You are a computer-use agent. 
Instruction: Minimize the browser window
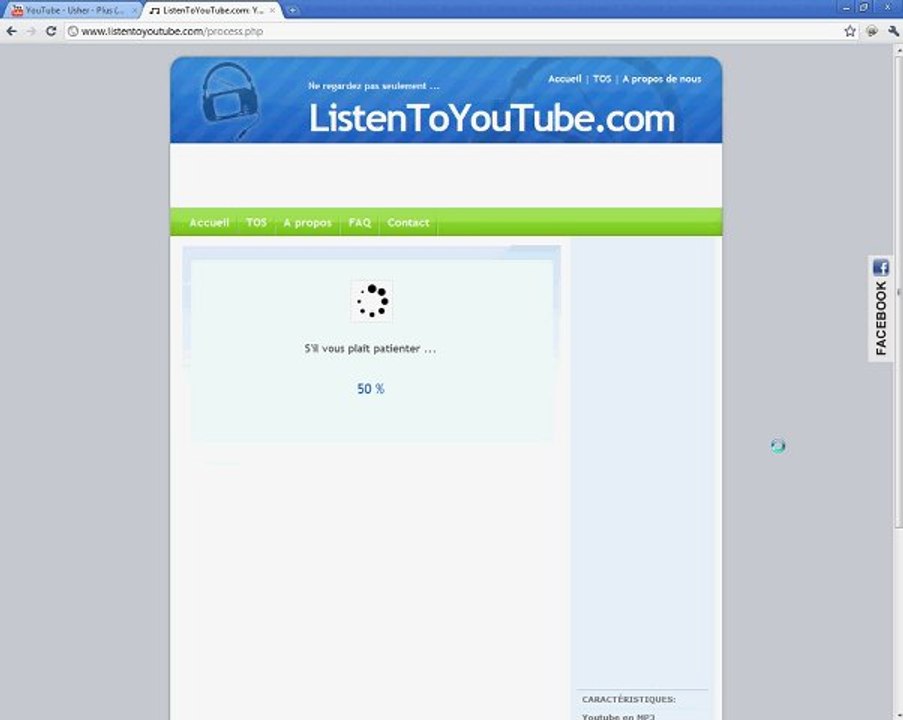click(846, 8)
